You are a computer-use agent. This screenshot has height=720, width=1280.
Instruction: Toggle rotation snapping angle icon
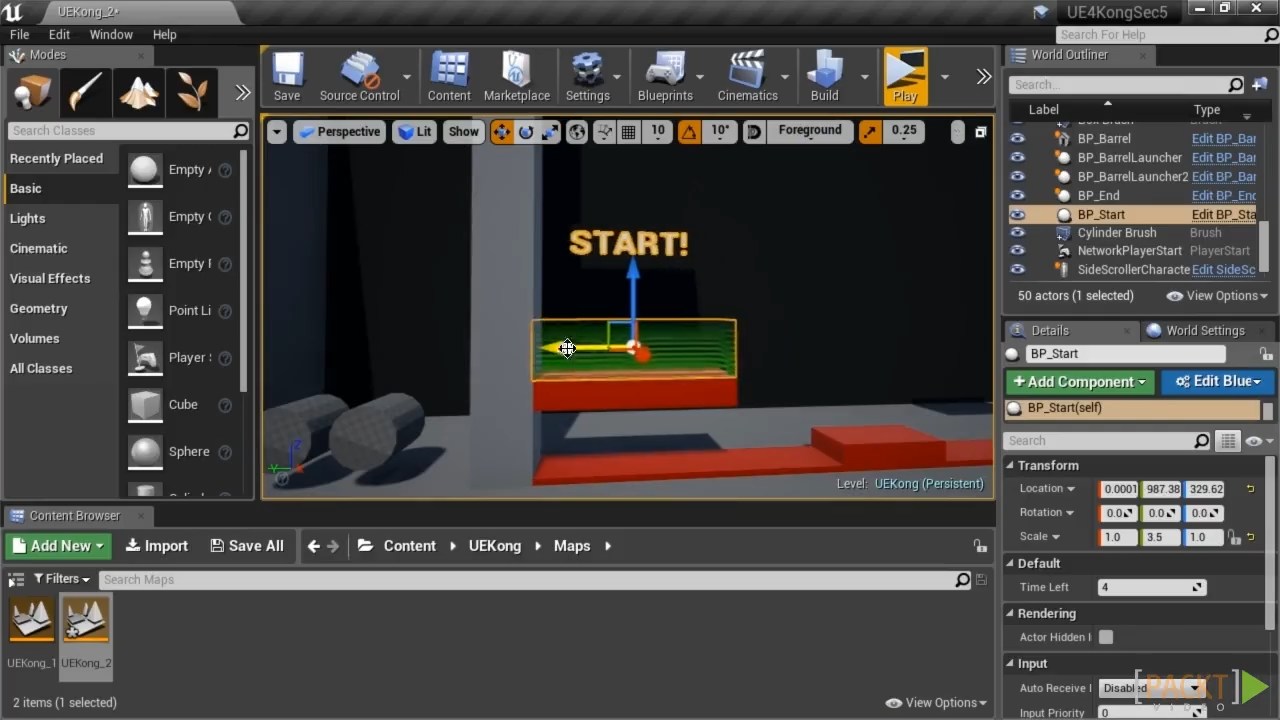(x=689, y=131)
